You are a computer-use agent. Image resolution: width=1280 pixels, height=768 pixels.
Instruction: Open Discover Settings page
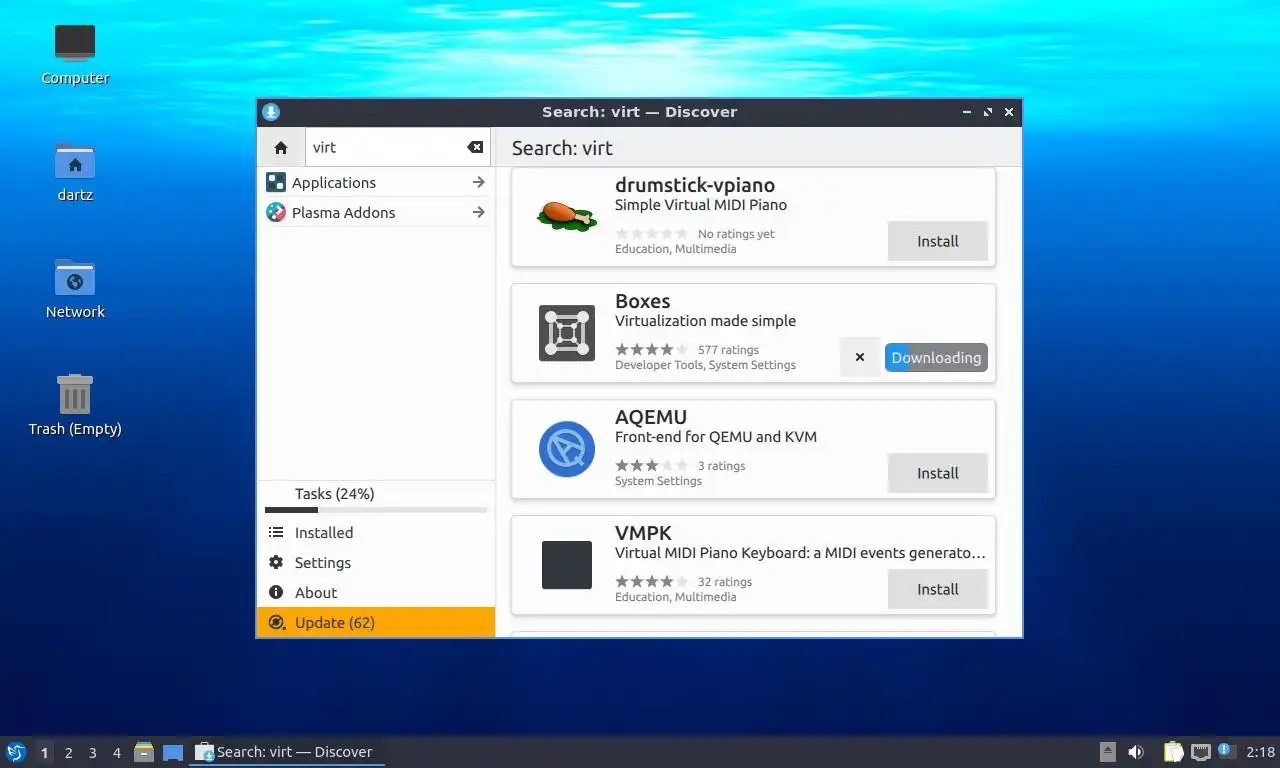[375, 563]
